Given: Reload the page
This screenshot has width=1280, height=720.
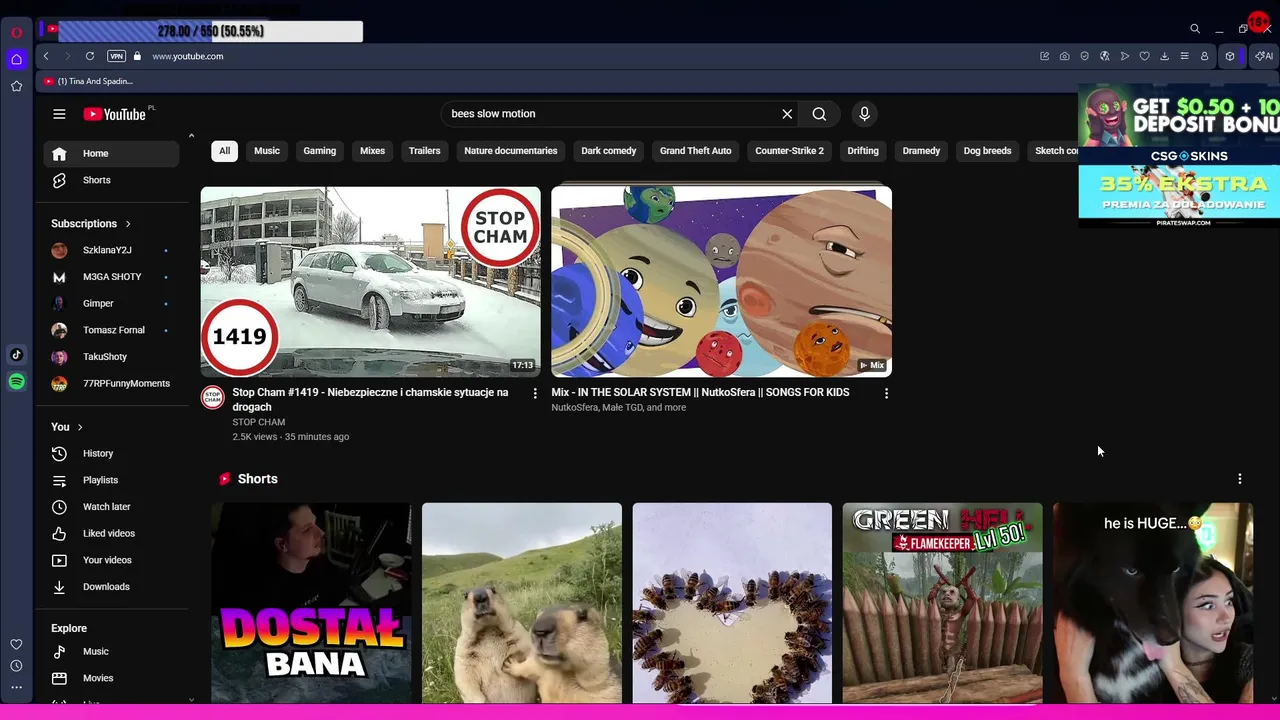Looking at the screenshot, I should pyautogui.click(x=90, y=56).
